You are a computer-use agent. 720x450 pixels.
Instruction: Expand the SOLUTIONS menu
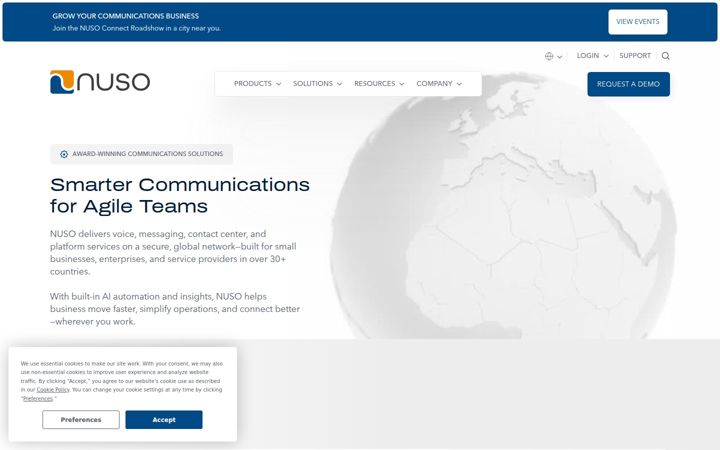click(x=318, y=84)
